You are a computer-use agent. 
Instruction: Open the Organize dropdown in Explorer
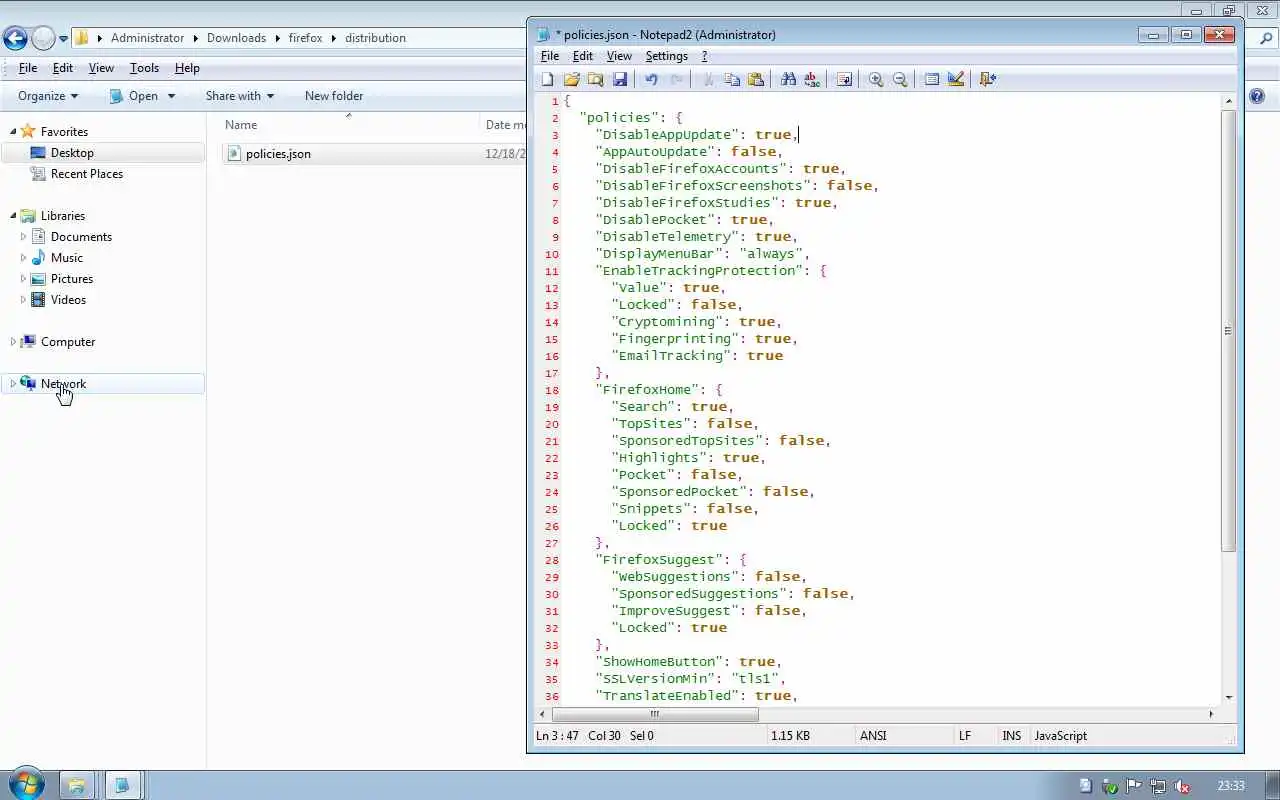(47, 96)
